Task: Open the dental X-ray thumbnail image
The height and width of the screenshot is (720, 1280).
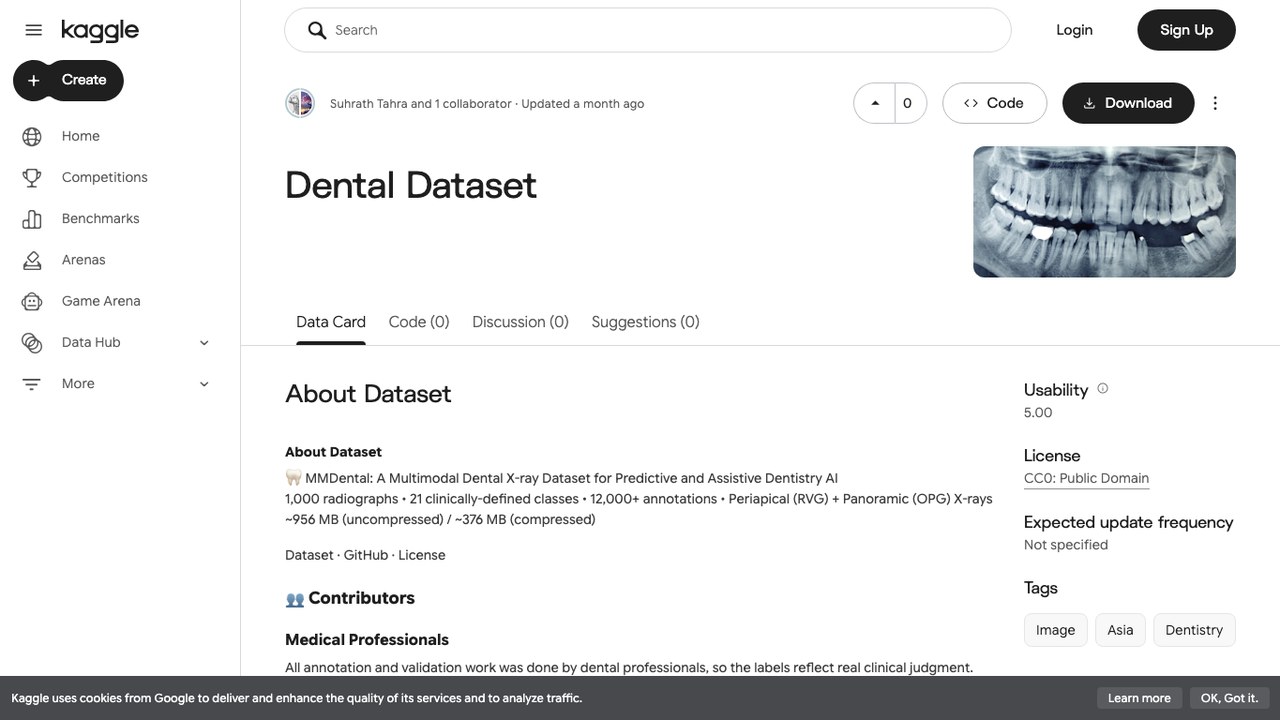Action: coord(1104,212)
